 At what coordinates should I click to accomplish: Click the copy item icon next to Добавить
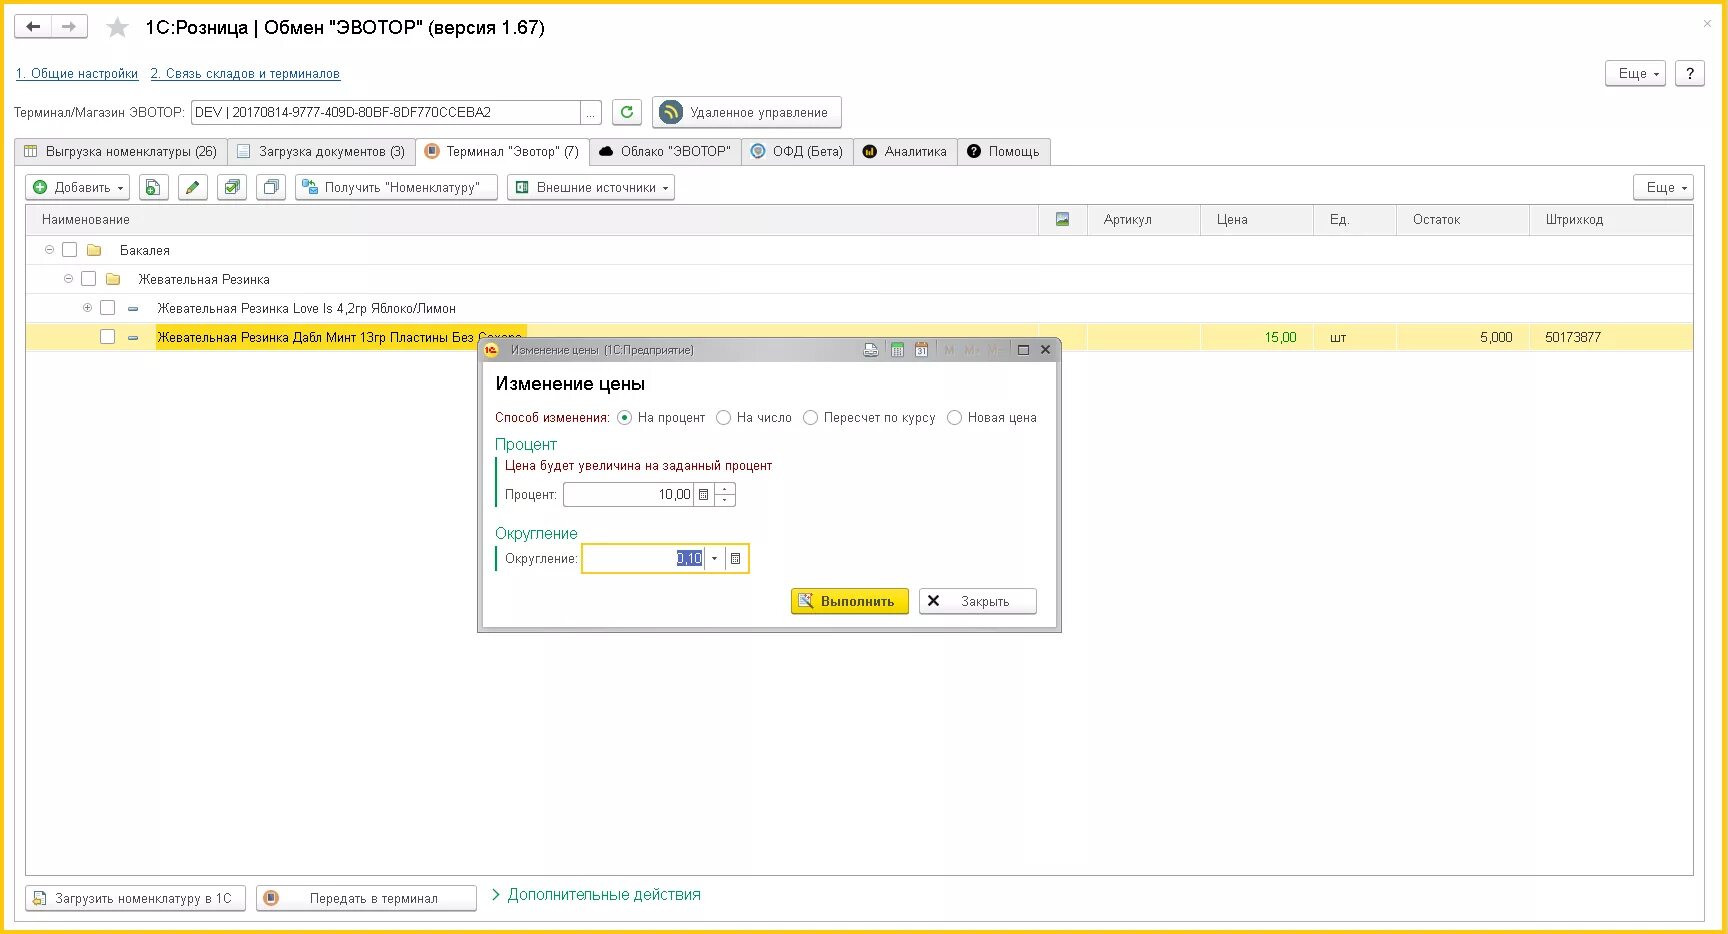tap(153, 187)
